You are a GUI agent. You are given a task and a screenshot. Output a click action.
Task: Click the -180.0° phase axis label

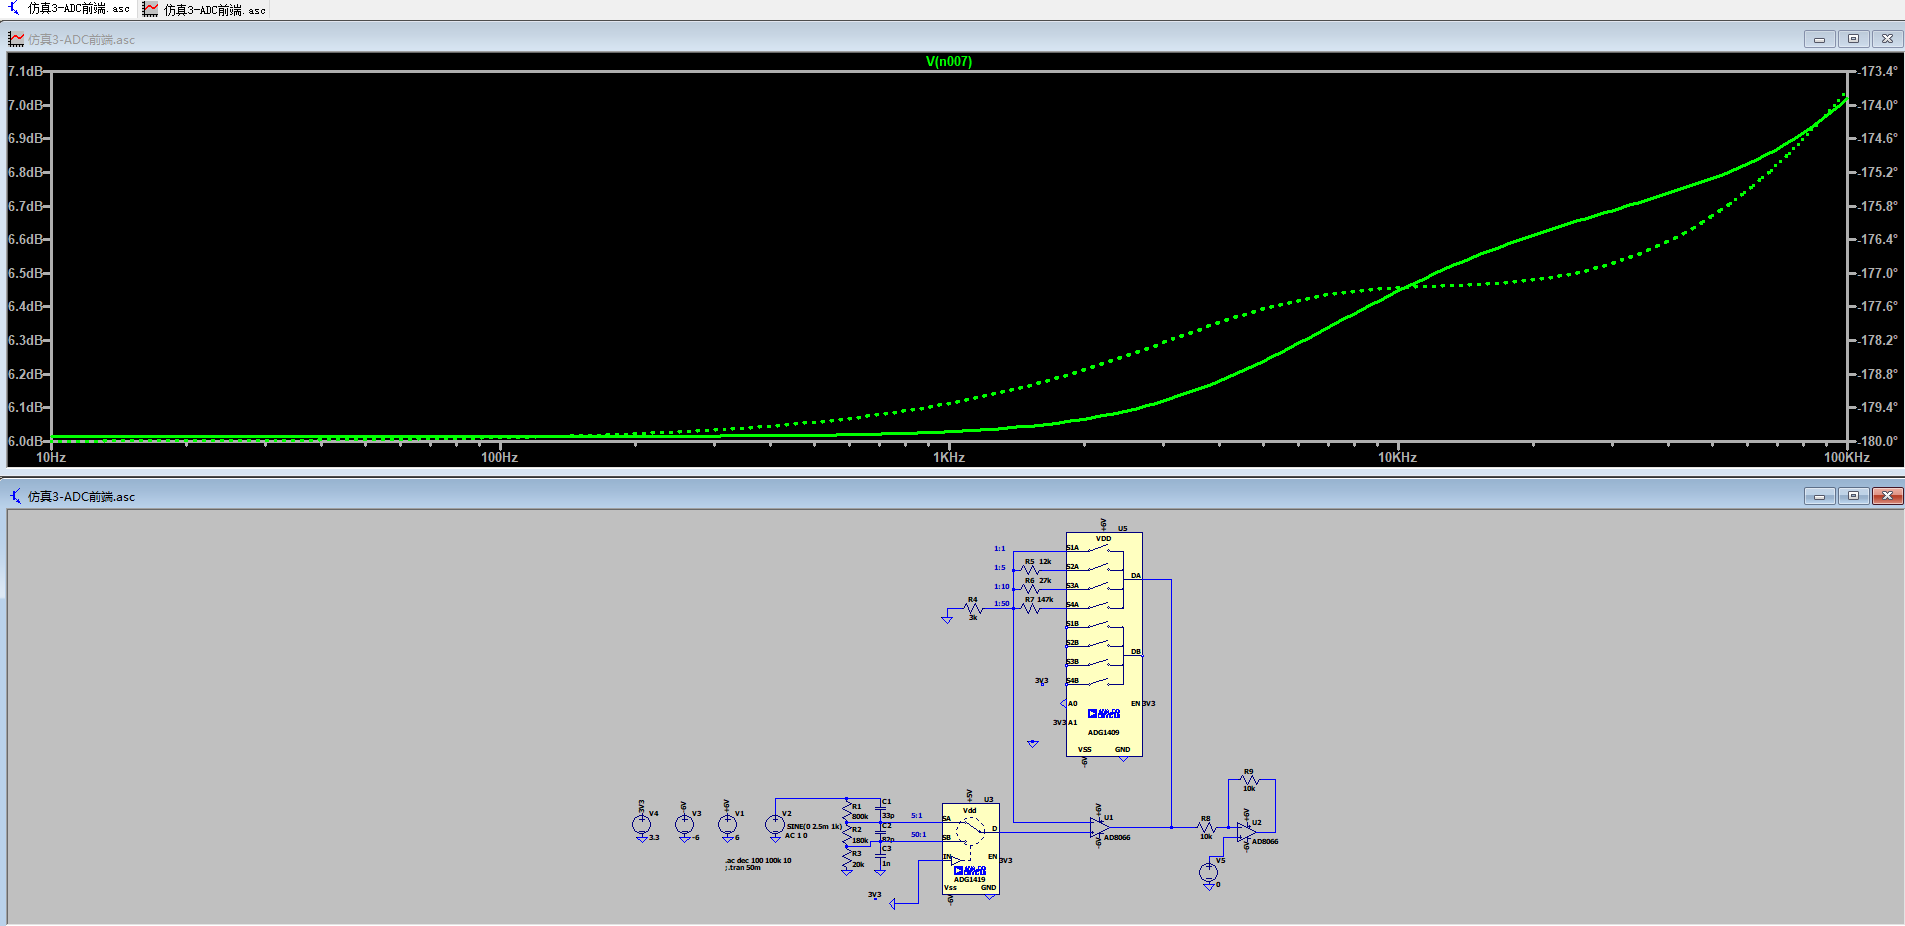pos(1877,441)
